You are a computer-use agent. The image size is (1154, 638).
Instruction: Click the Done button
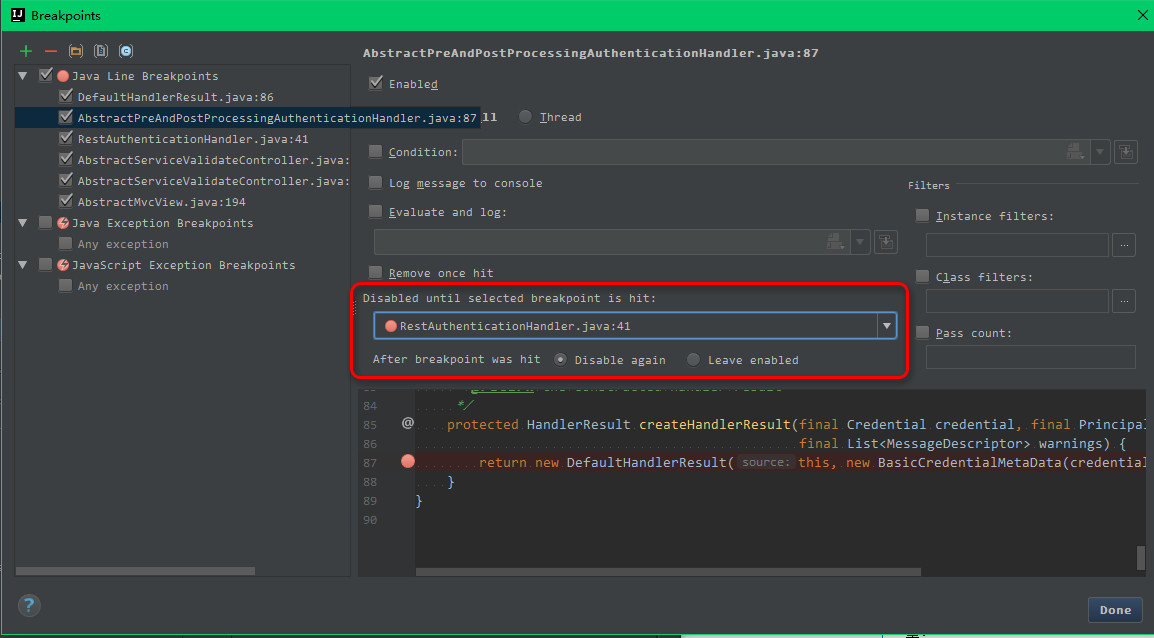point(1115,609)
